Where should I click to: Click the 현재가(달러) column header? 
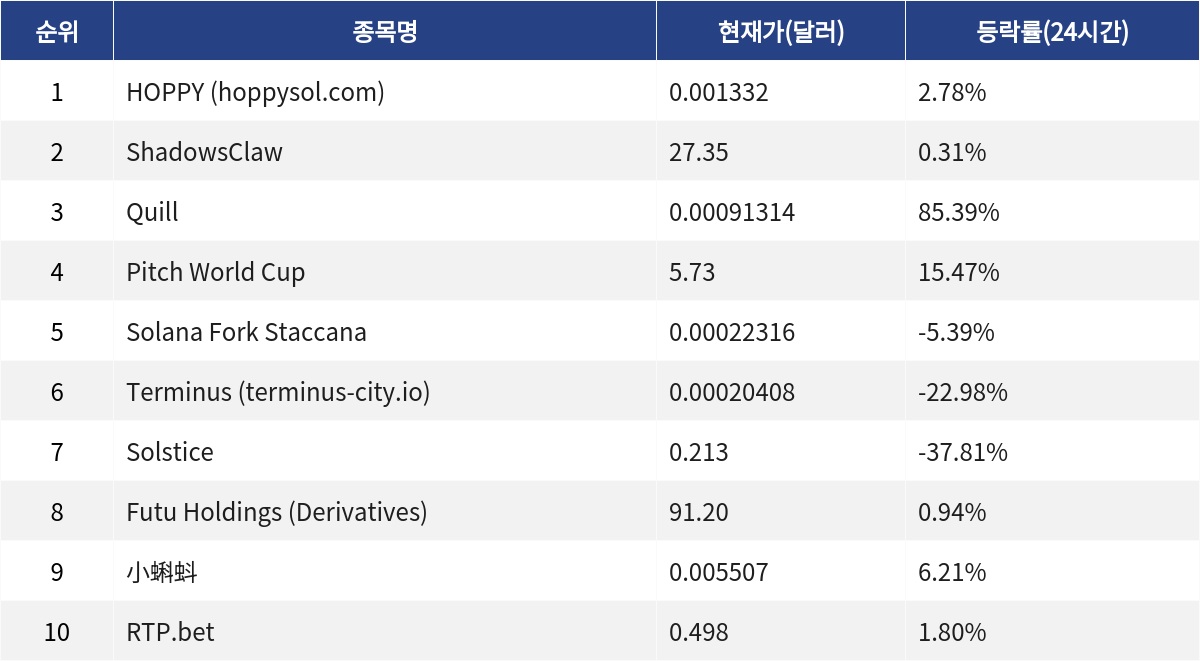(x=781, y=32)
